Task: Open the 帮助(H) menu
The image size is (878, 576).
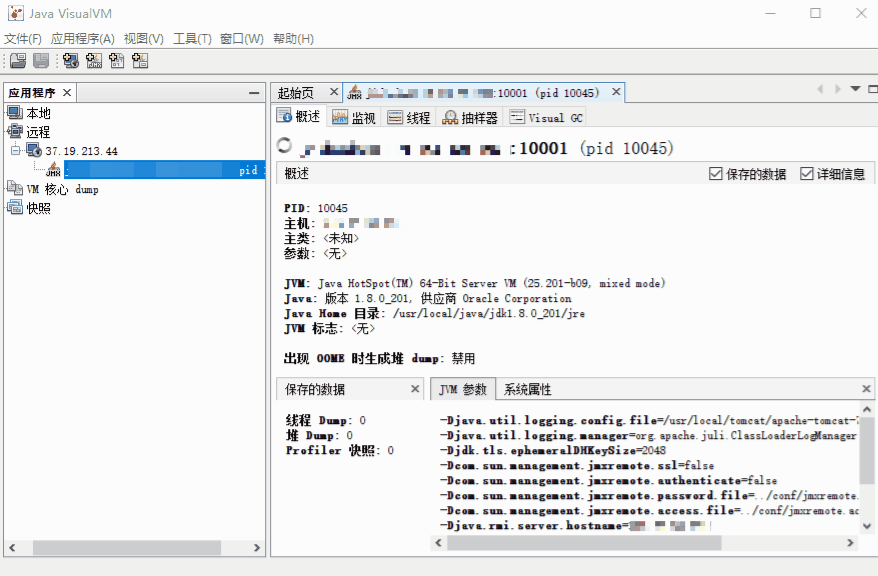Action: click(293, 39)
